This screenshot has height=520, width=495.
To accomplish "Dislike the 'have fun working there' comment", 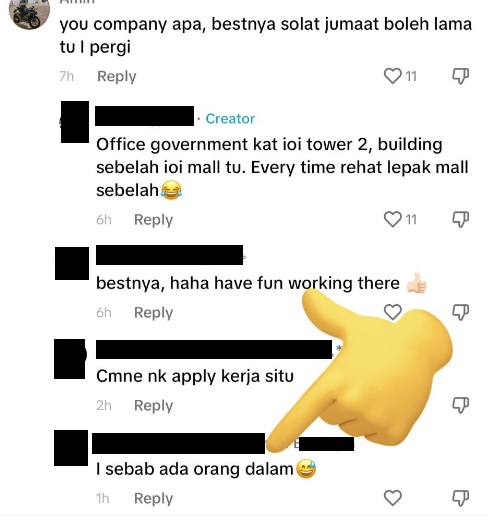I will [460, 312].
